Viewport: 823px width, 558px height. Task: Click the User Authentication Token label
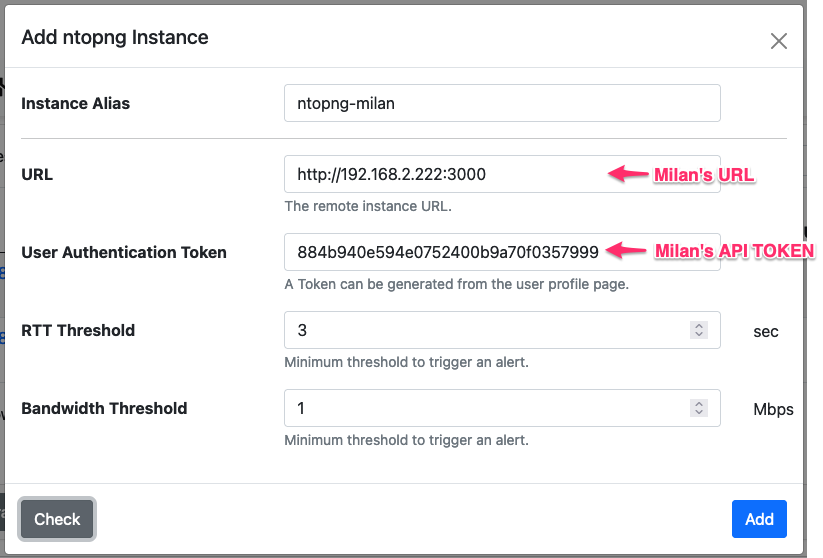tap(124, 252)
